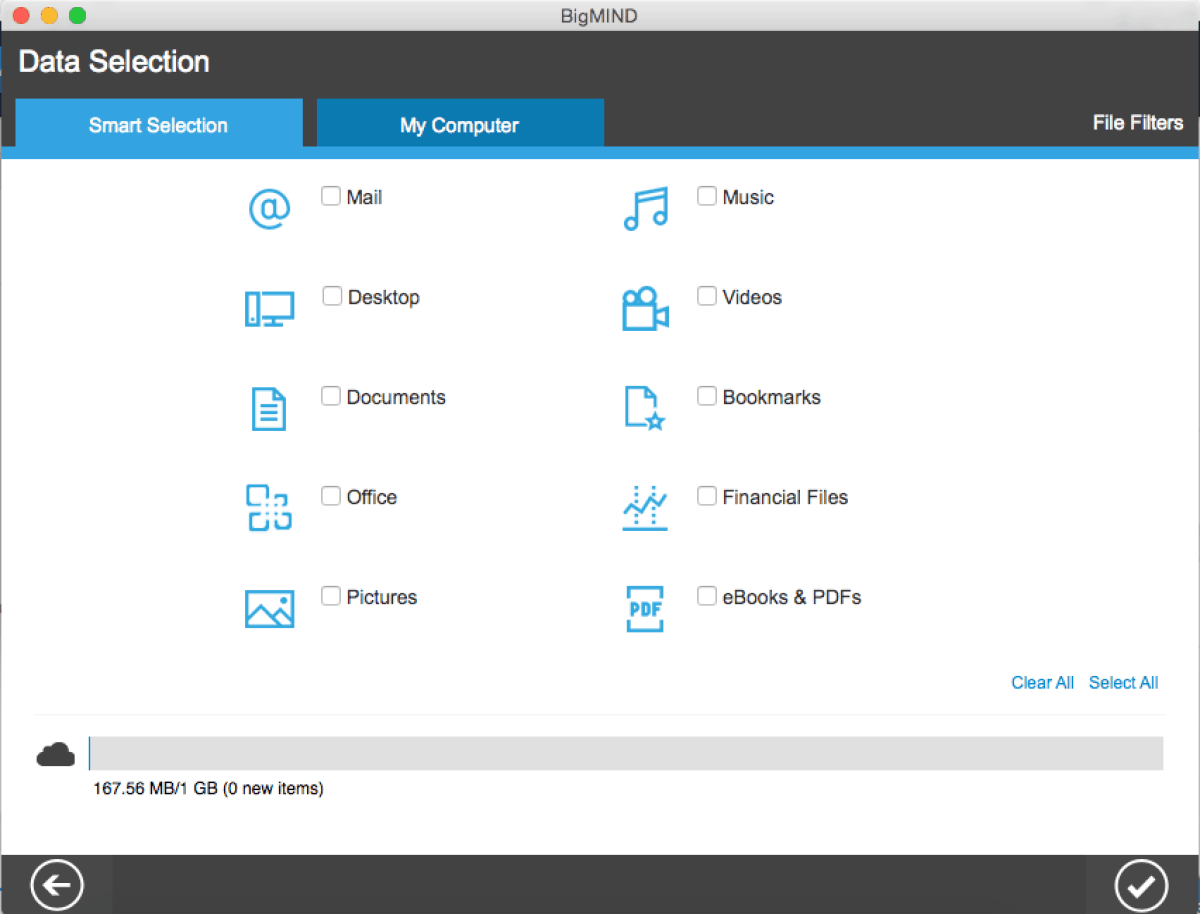1200x914 pixels.
Task: Click the Select All link
Action: coord(1123,683)
